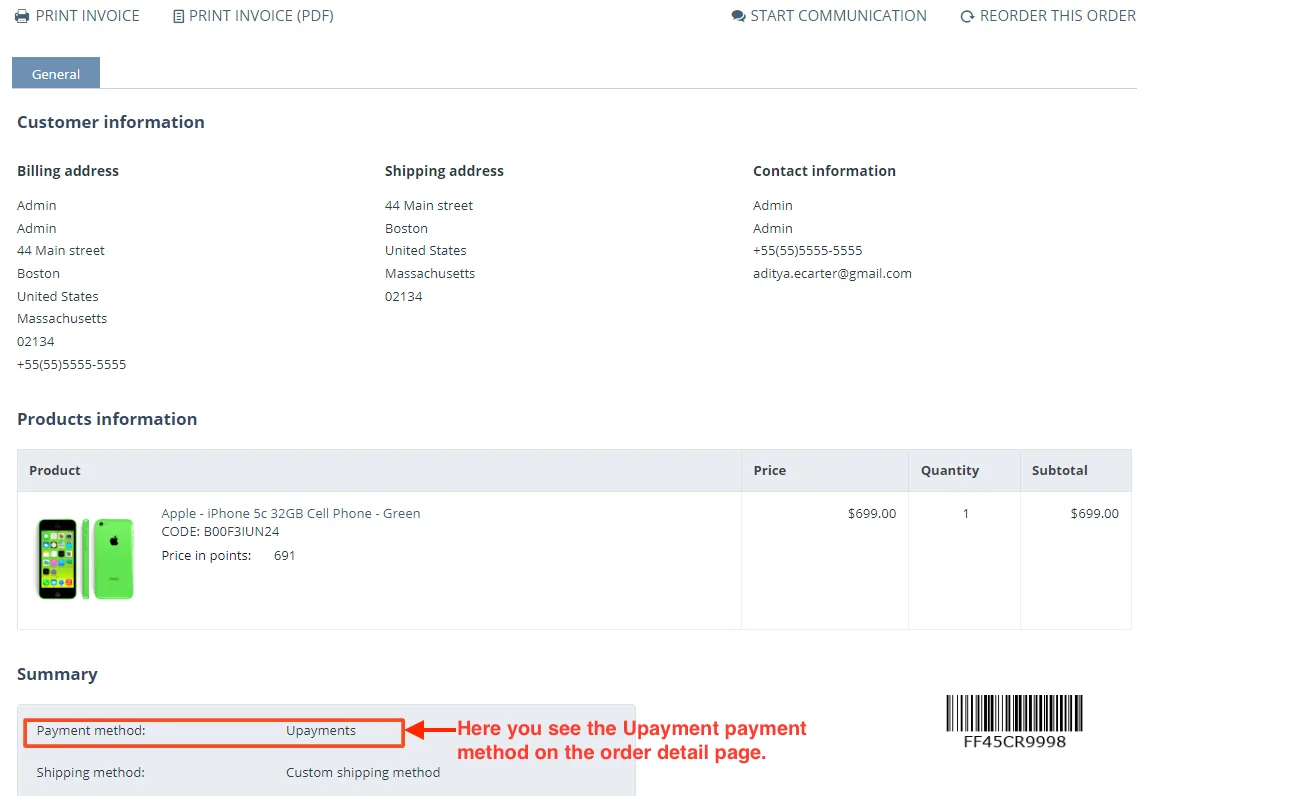1313x796 pixels.
Task: Click the Billing address heading
Action: click(x=68, y=171)
